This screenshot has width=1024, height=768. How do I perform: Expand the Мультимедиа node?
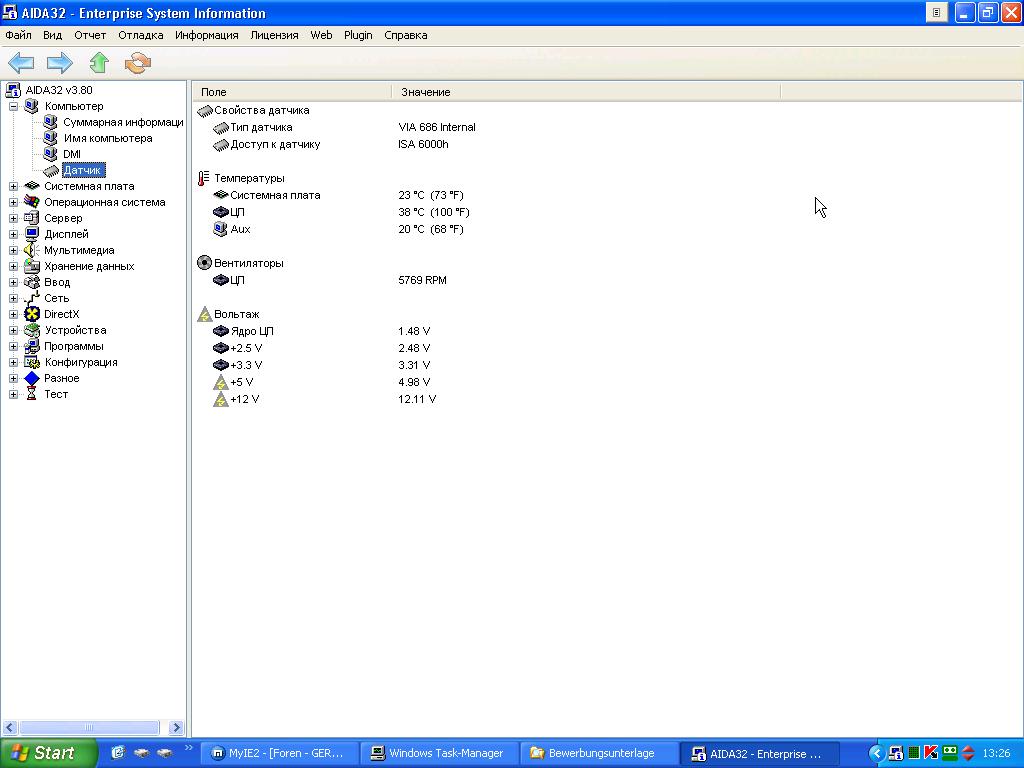click(x=13, y=250)
